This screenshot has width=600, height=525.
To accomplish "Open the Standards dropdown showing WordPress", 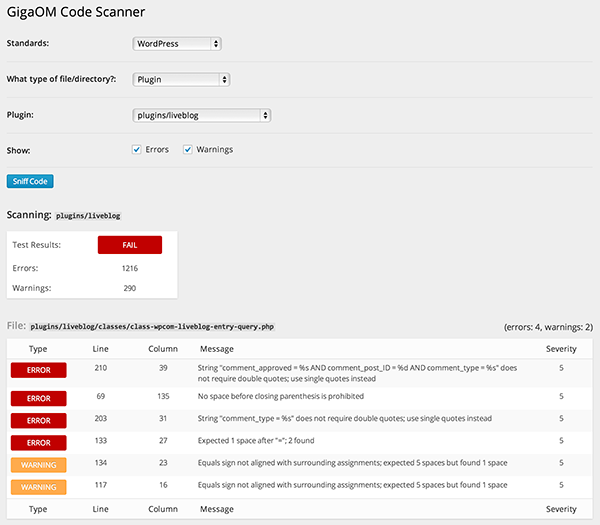I will point(177,44).
